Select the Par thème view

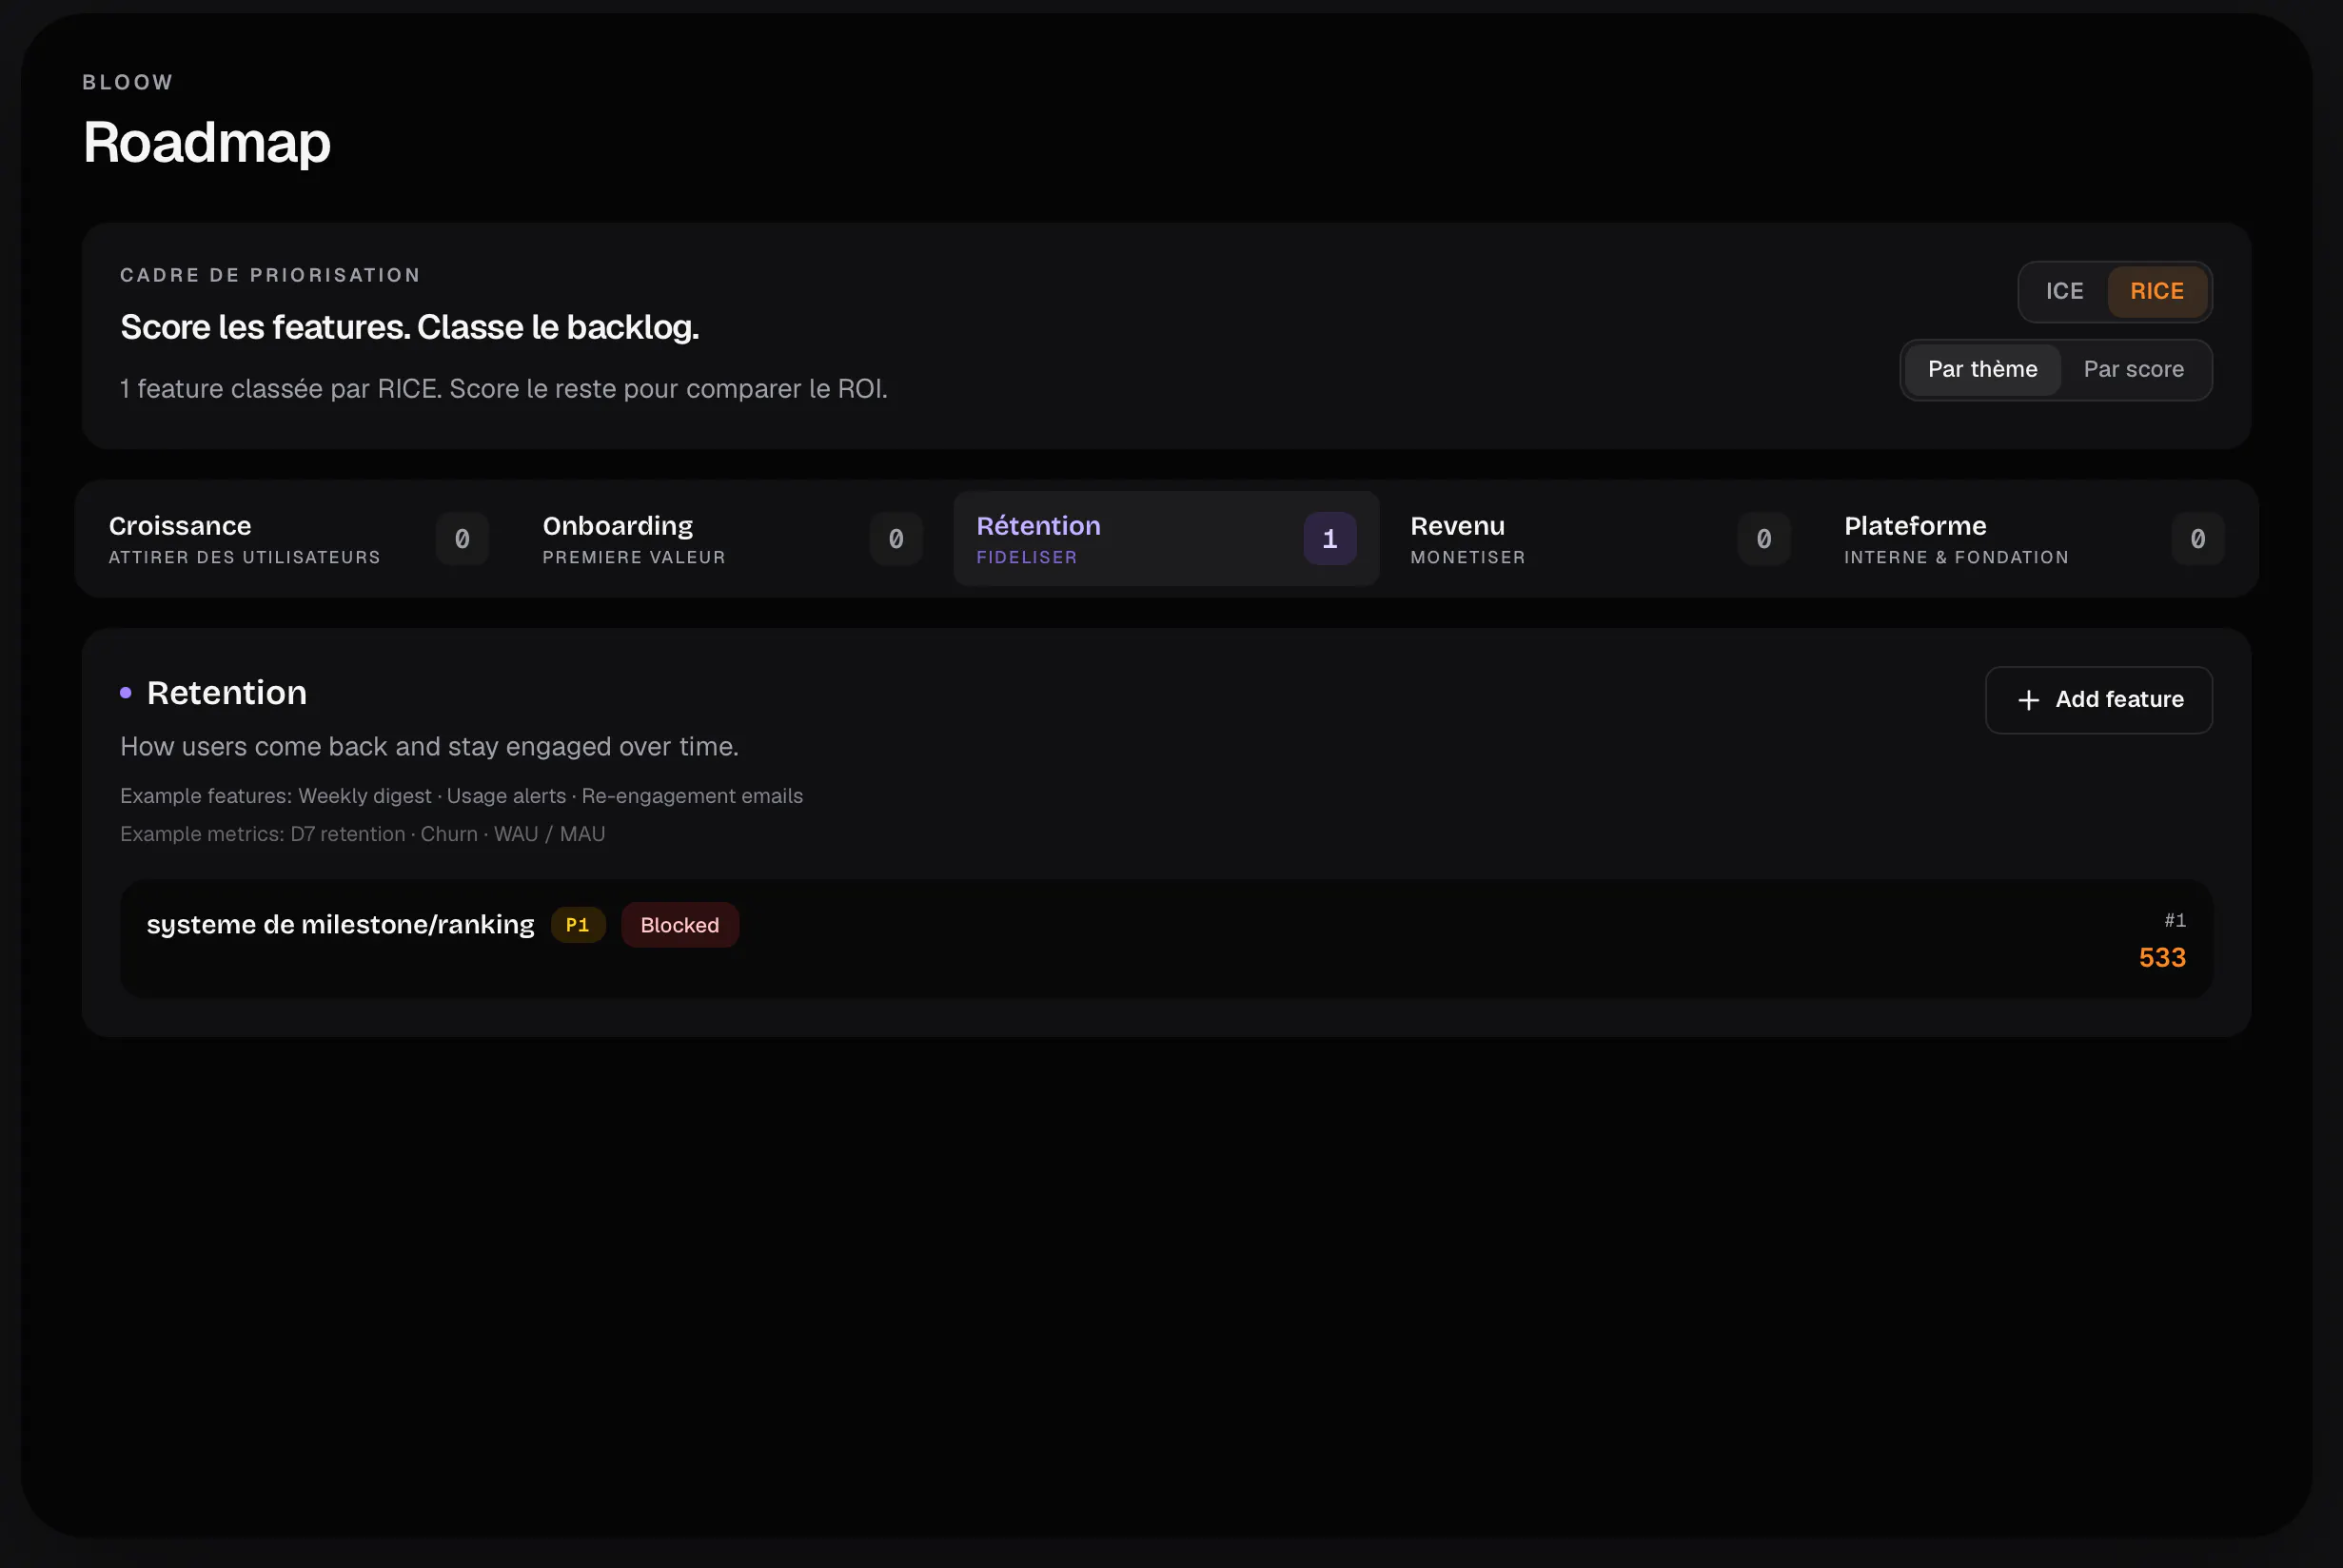[x=1982, y=369]
